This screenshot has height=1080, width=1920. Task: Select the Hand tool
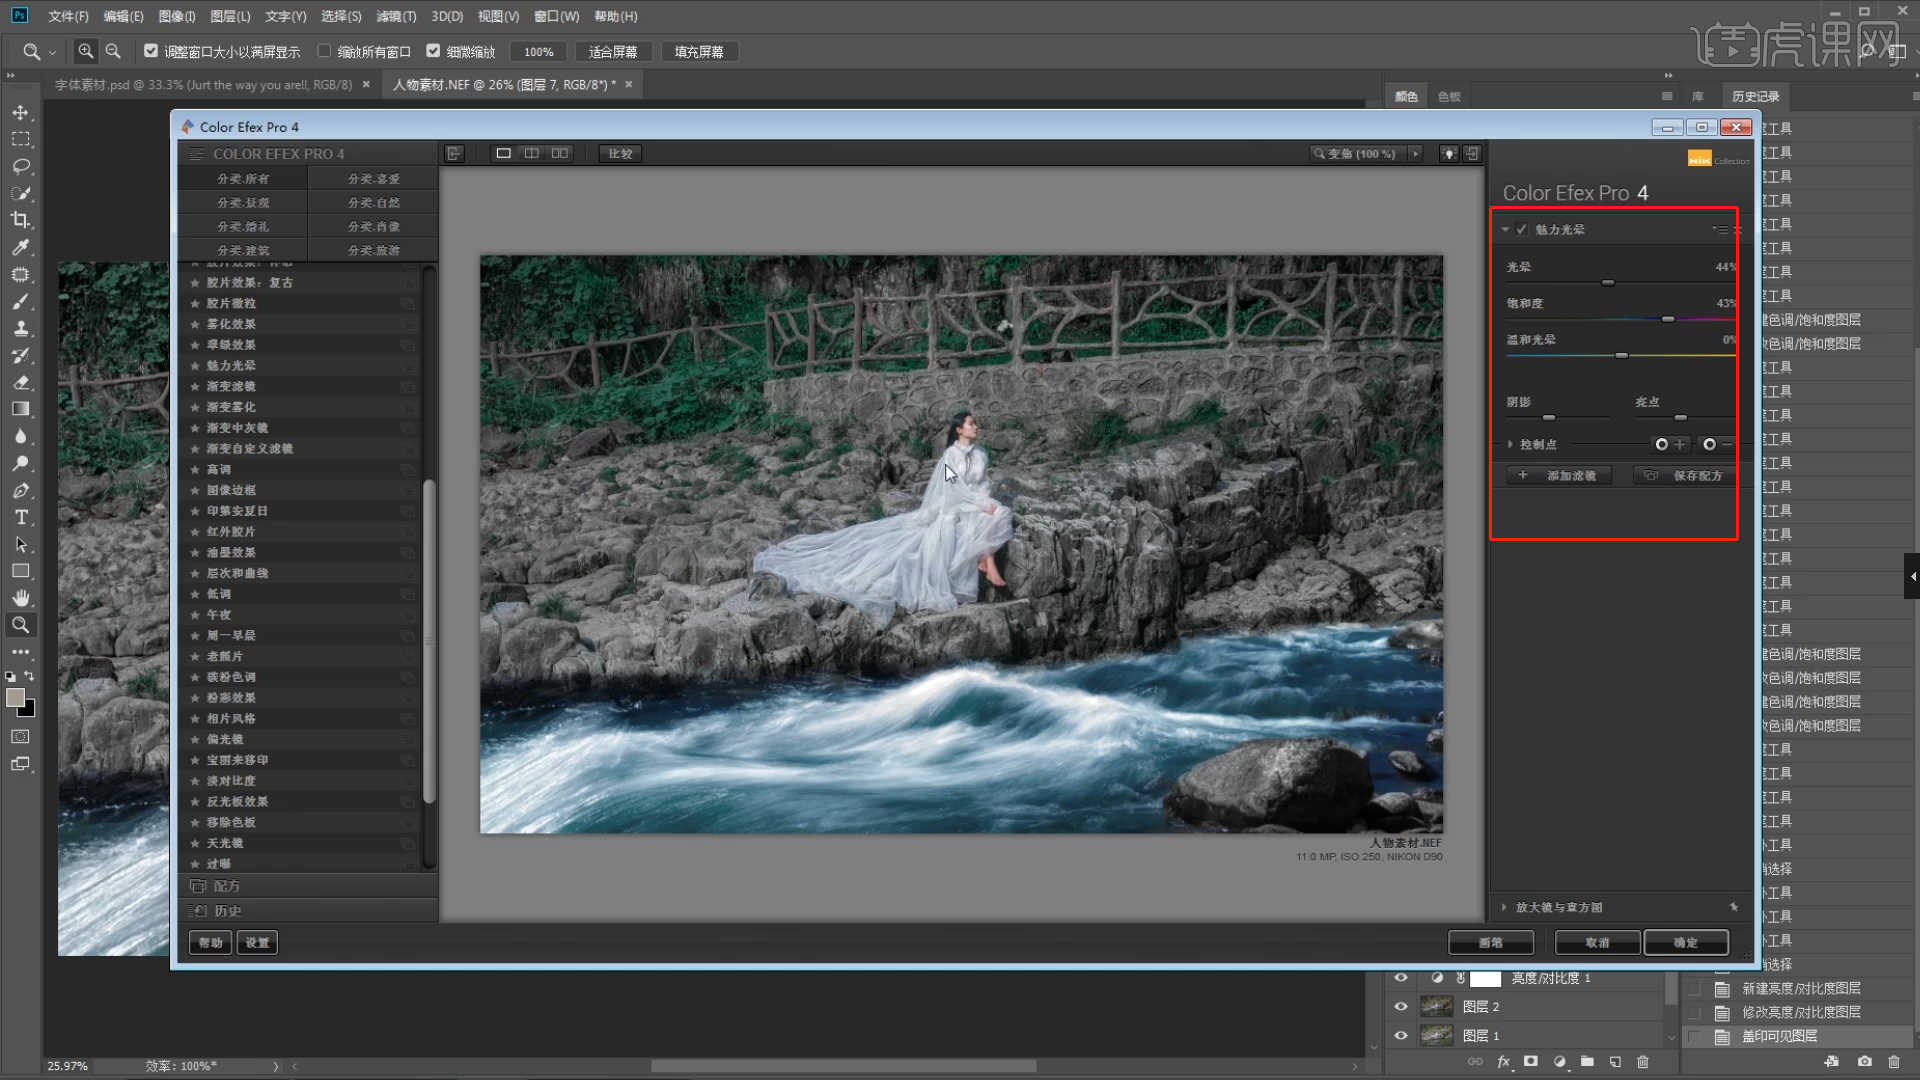(21, 598)
